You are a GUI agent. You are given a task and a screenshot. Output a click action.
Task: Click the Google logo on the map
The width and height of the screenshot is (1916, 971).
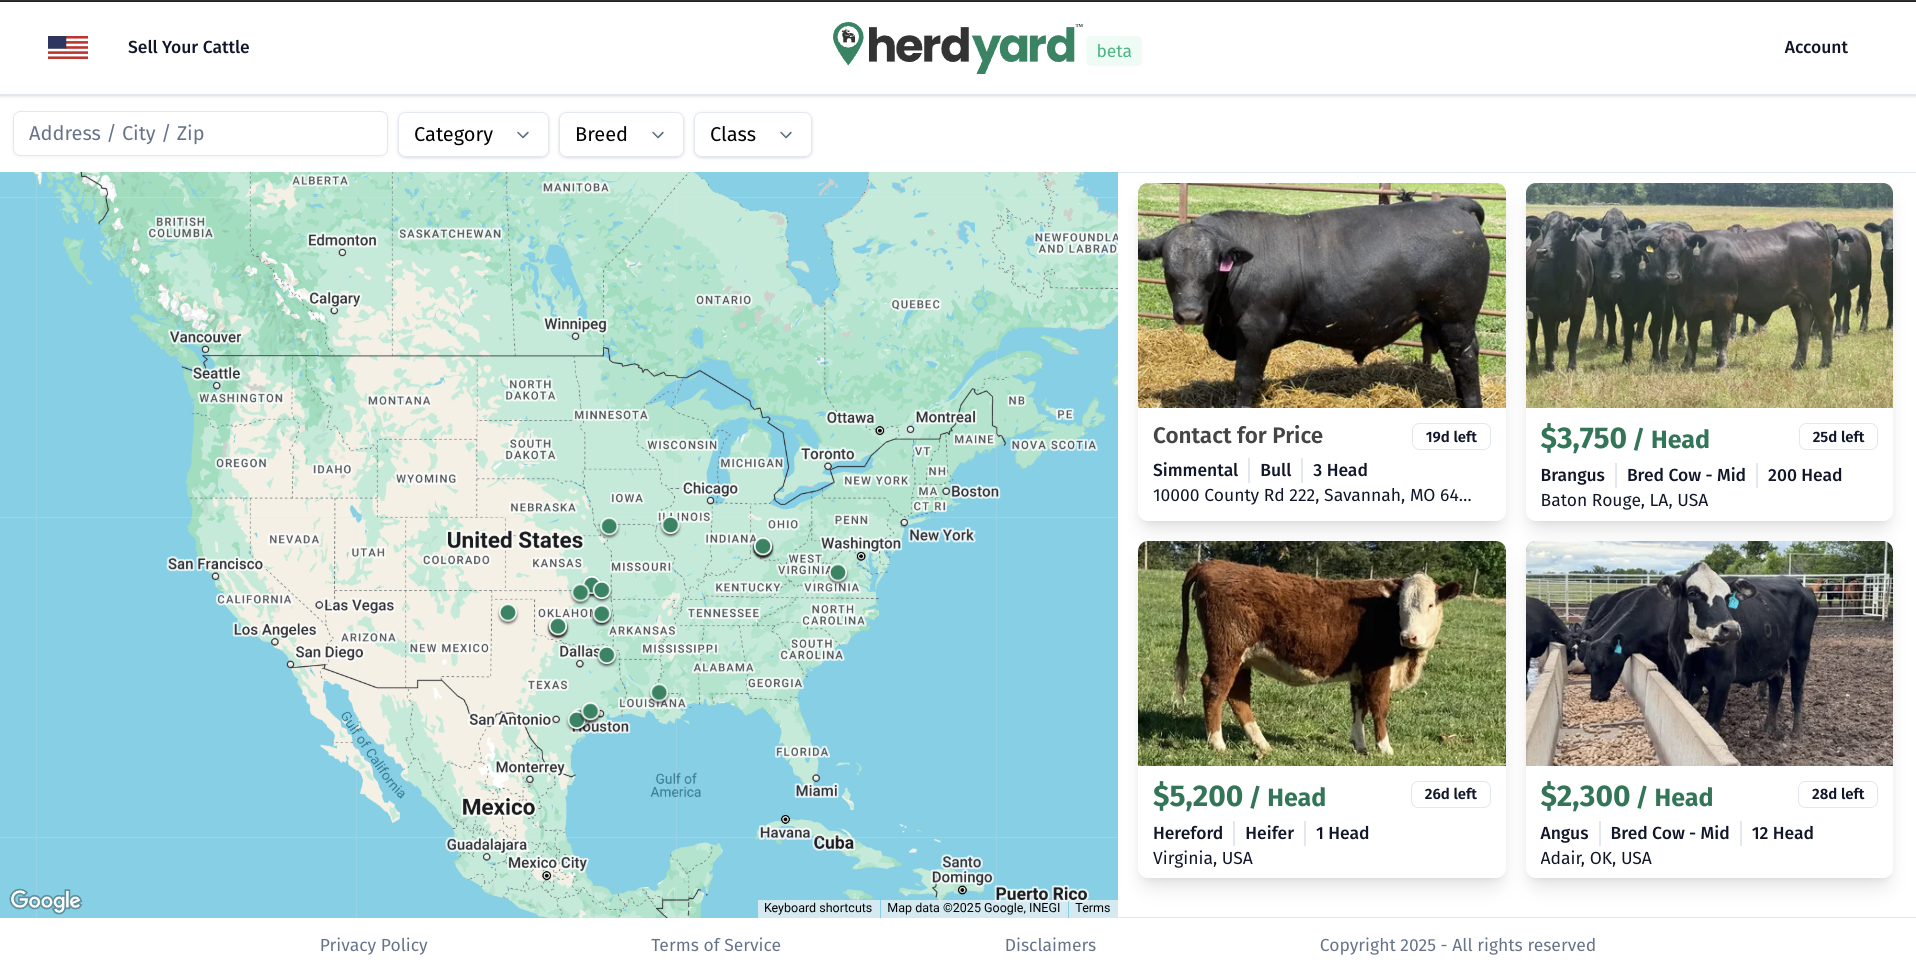[x=46, y=900]
